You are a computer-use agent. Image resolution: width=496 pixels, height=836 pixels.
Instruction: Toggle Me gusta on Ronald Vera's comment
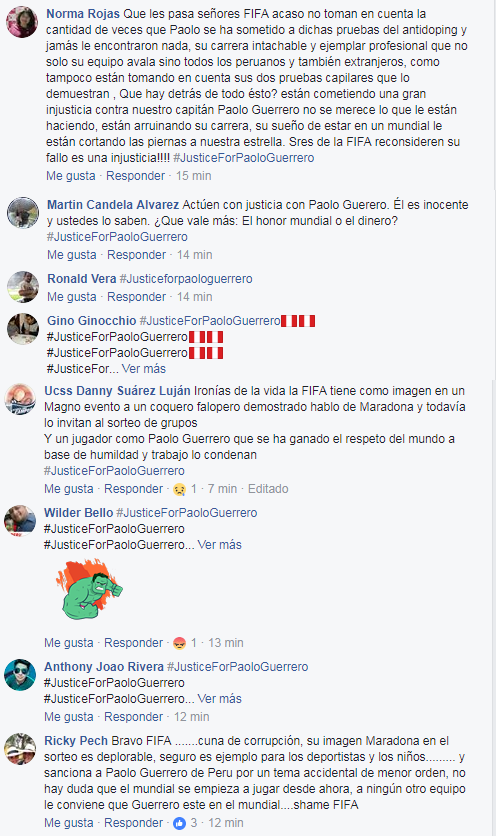71,296
